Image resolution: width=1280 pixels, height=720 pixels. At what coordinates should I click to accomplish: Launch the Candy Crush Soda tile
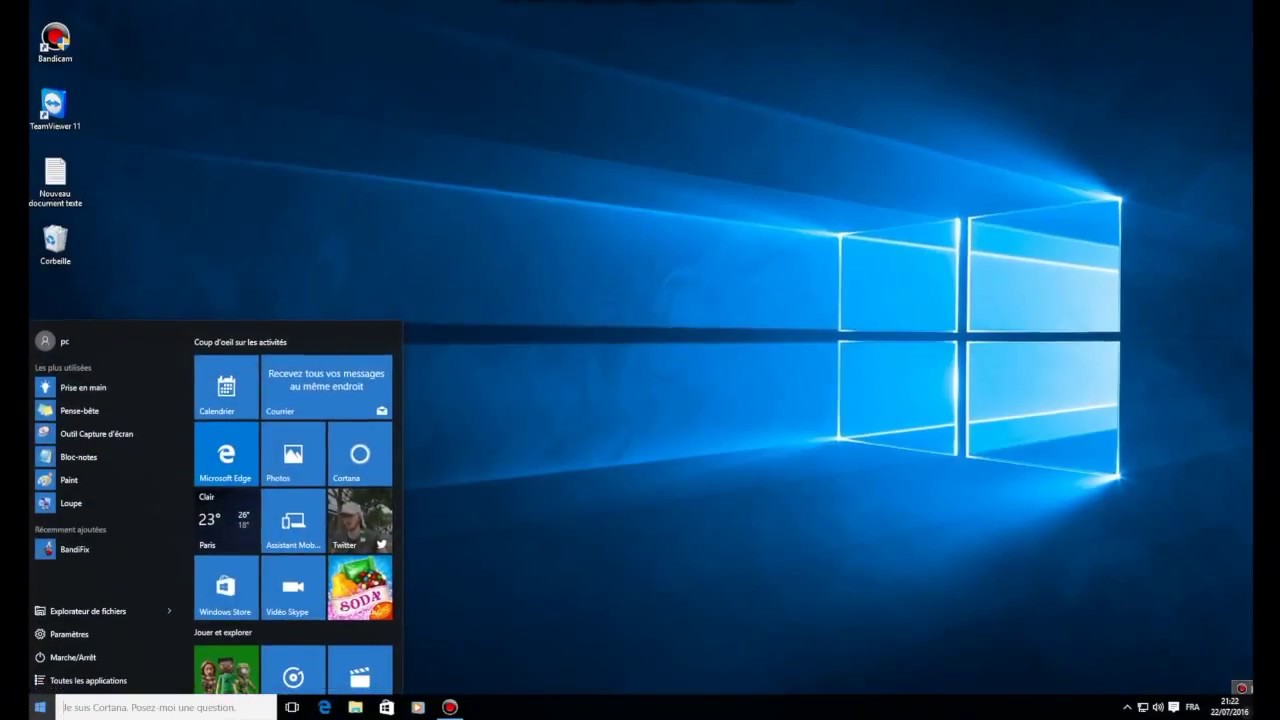(360, 587)
